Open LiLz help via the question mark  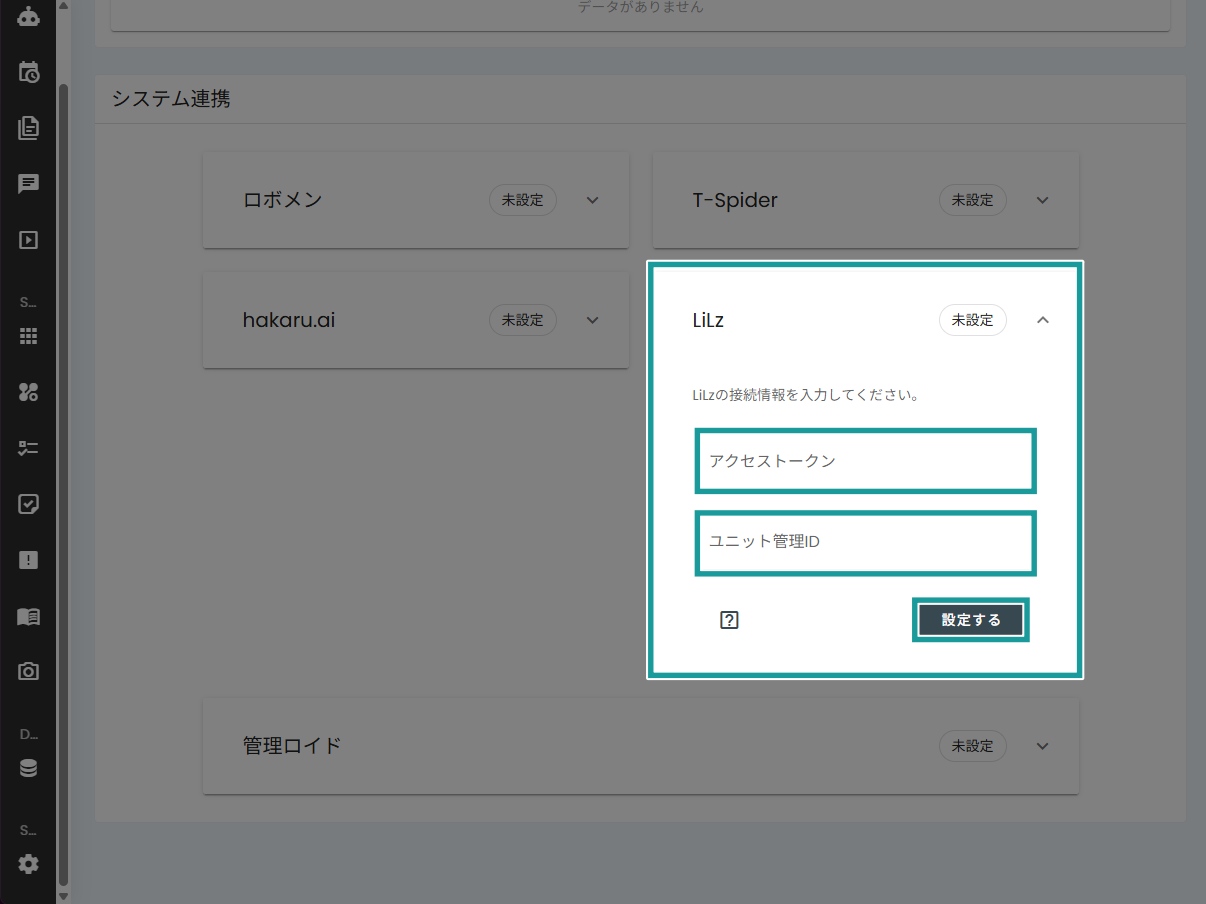(x=729, y=619)
